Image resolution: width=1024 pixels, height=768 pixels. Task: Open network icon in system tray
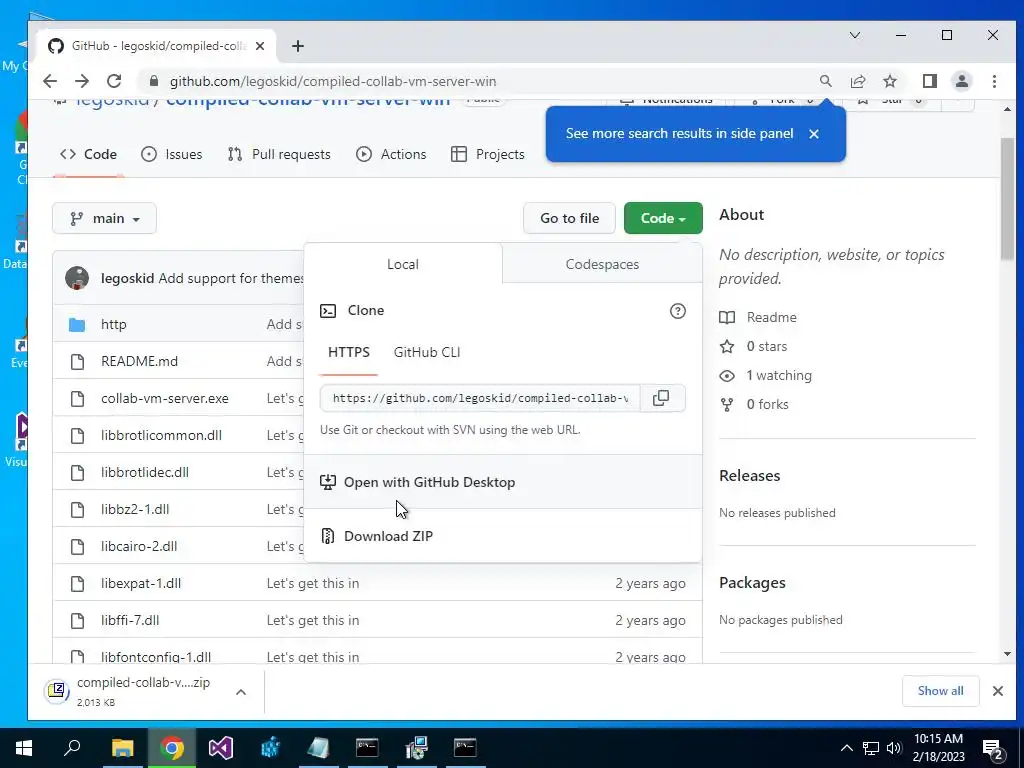click(871, 748)
